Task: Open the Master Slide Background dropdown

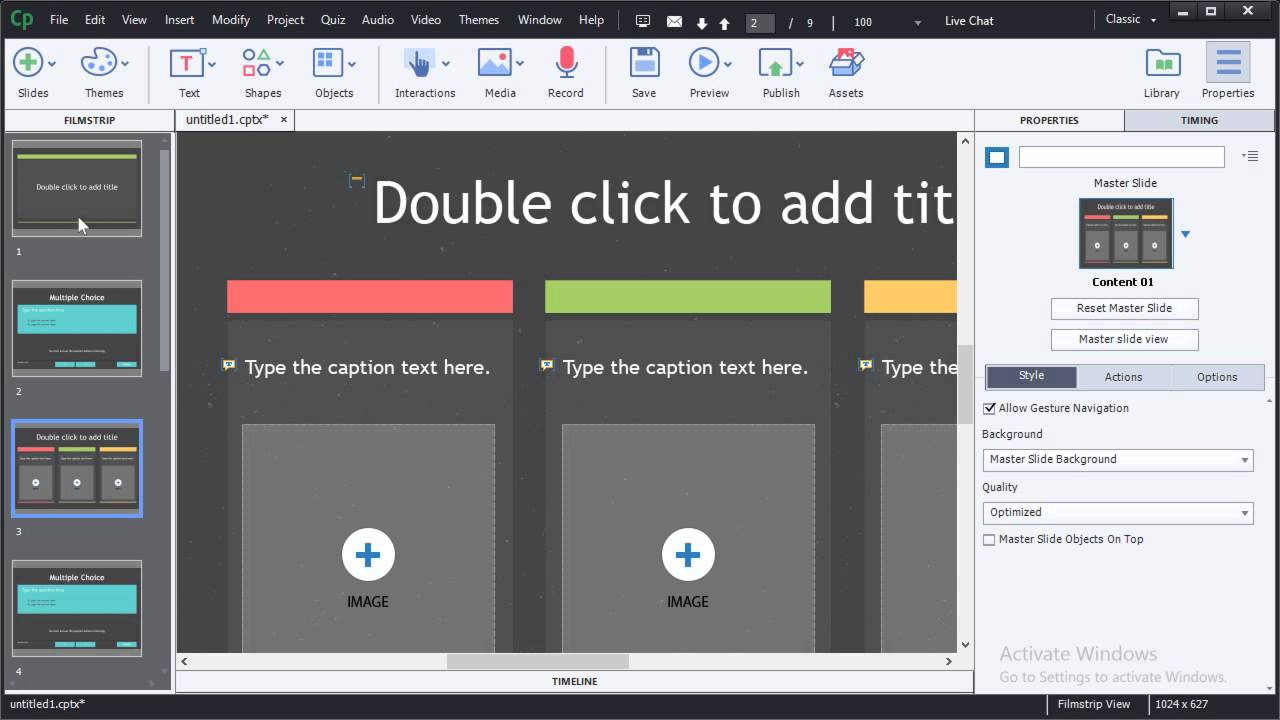Action: pos(1117,459)
